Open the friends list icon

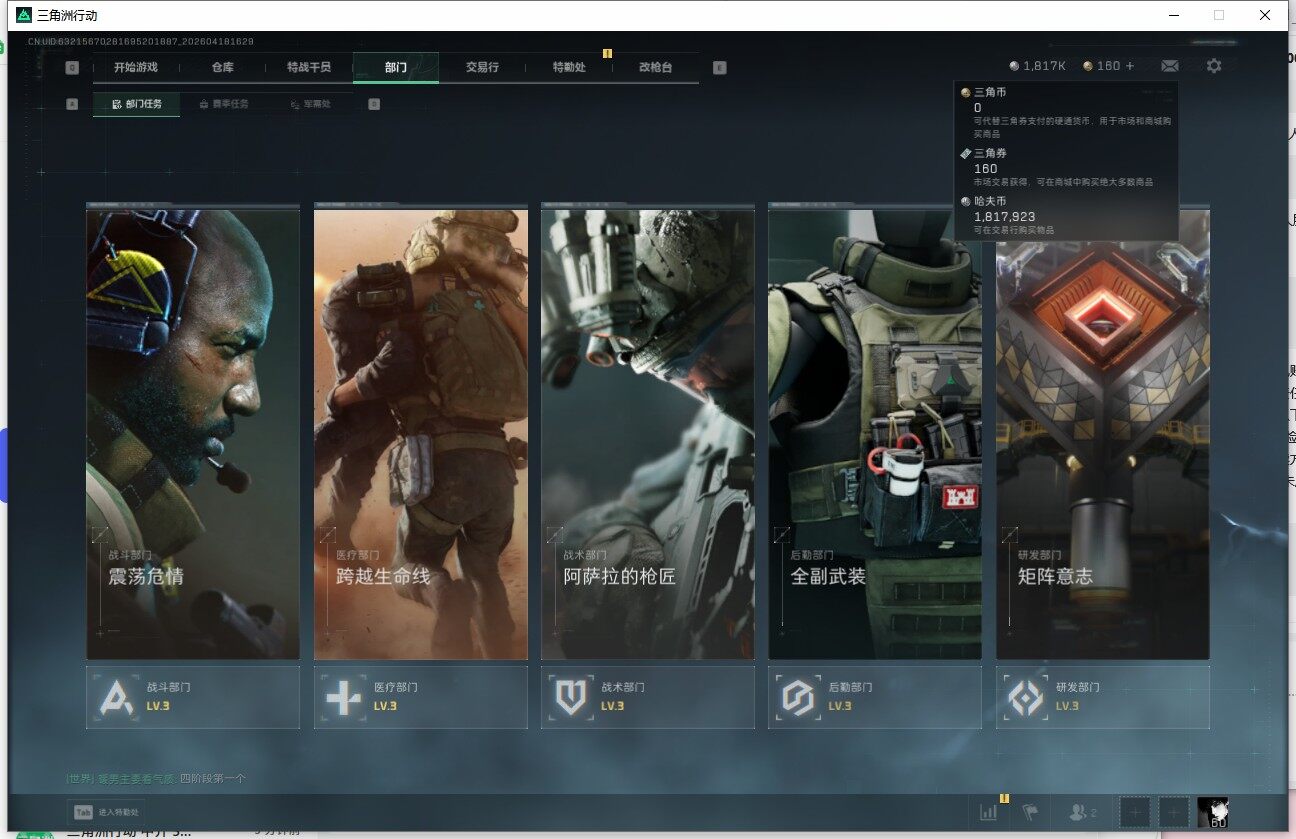tap(1083, 813)
